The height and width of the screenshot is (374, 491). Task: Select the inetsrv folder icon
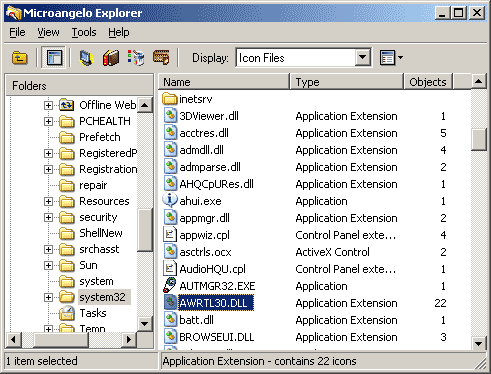[x=170, y=99]
